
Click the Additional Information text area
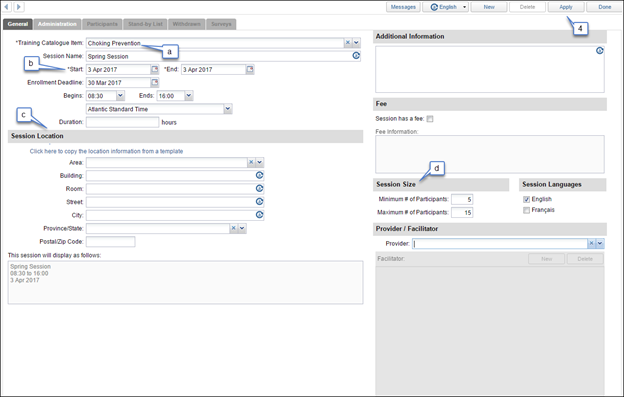(489, 69)
